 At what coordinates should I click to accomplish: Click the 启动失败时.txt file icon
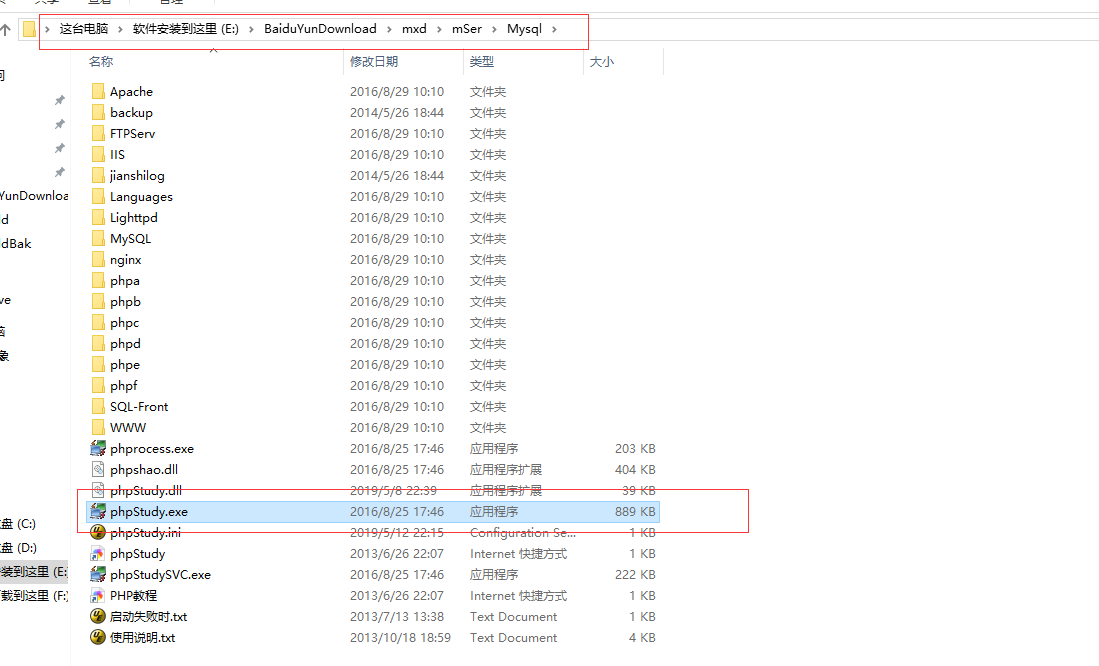98,617
